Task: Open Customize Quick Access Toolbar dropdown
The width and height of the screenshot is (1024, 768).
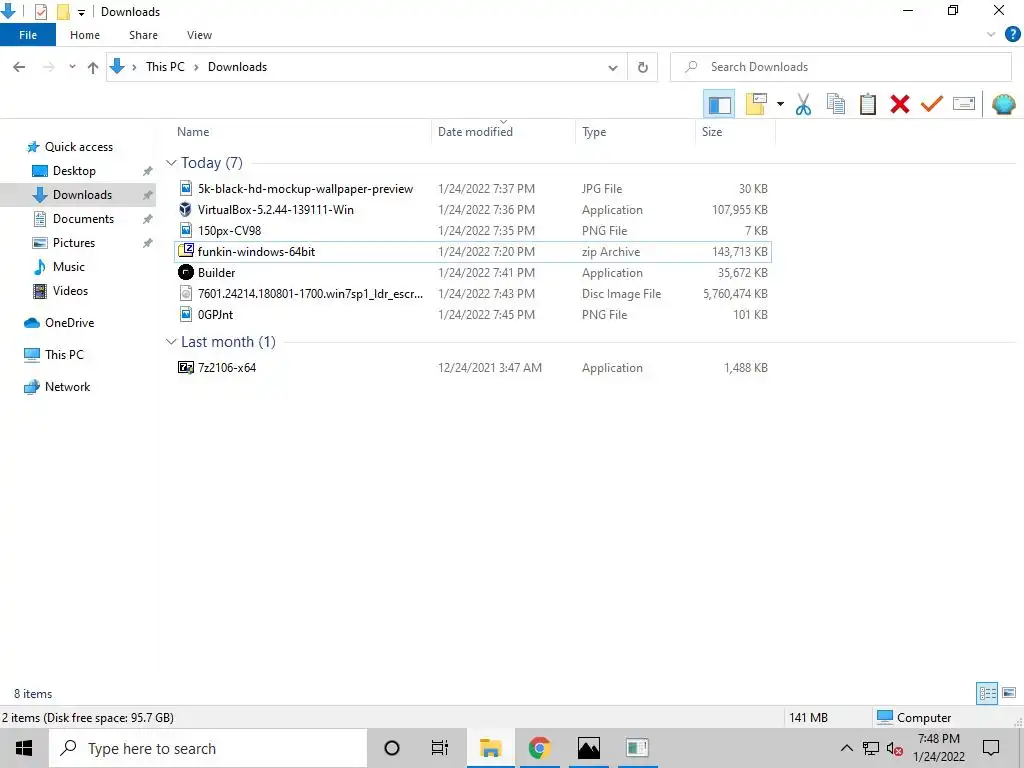Action: pyautogui.click(x=82, y=12)
